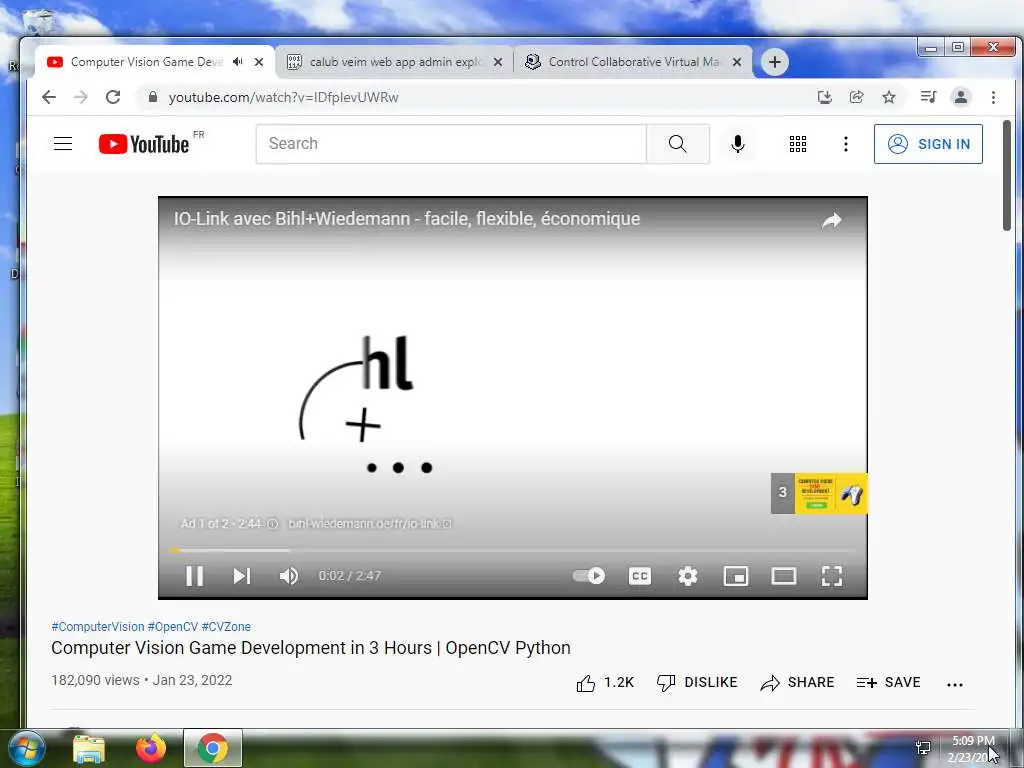Pause the video
Image resolution: width=1024 pixels, height=768 pixels.
(194, 576)
